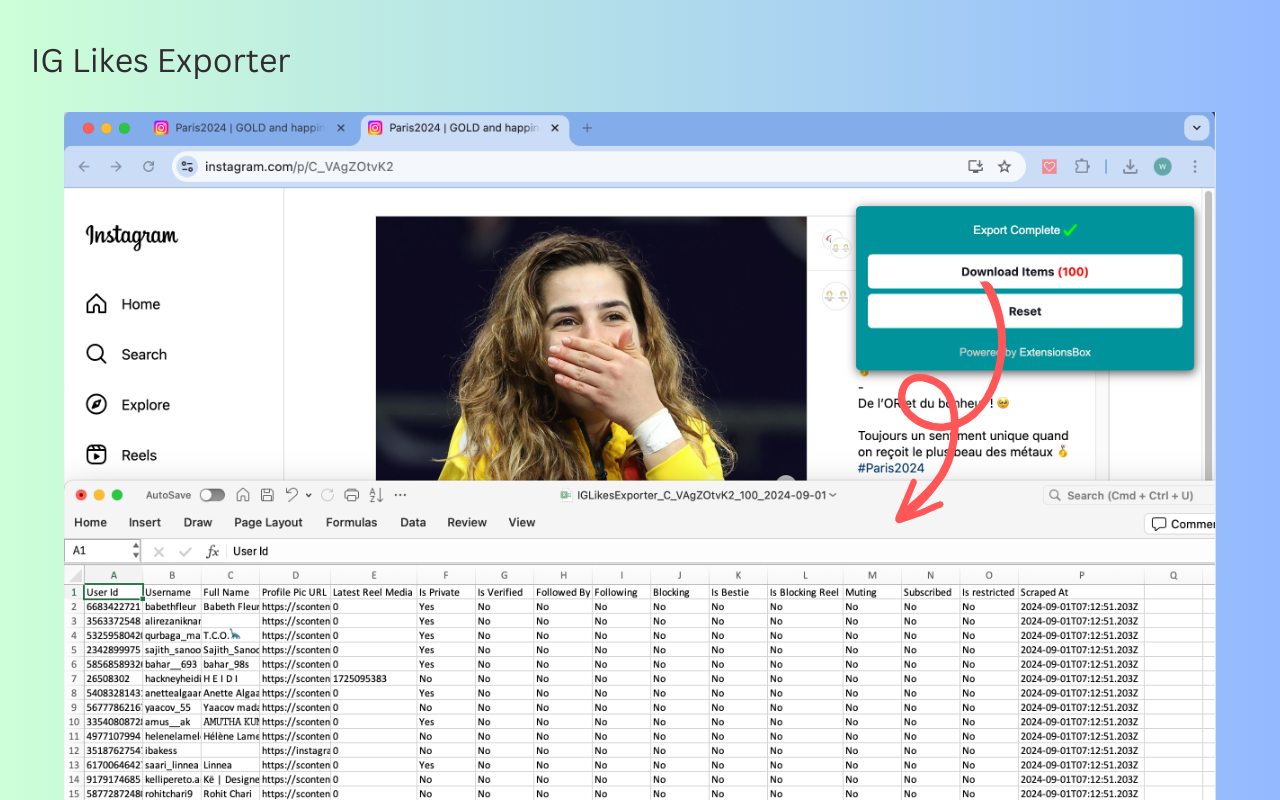Select column P header
The height and width of the screenshot is (800, 1280).
tap(1081, 575)
